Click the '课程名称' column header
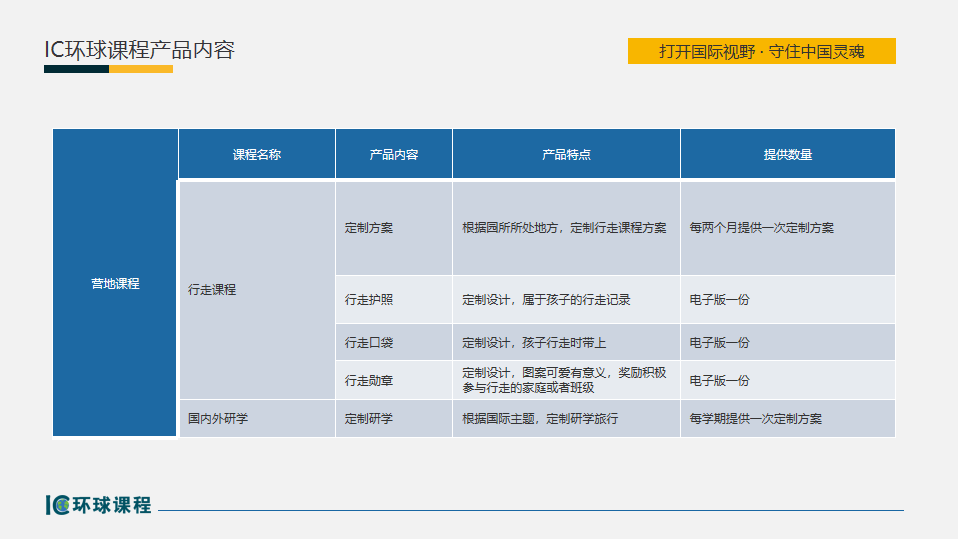 pyautogui.click(x=257, y=154)
